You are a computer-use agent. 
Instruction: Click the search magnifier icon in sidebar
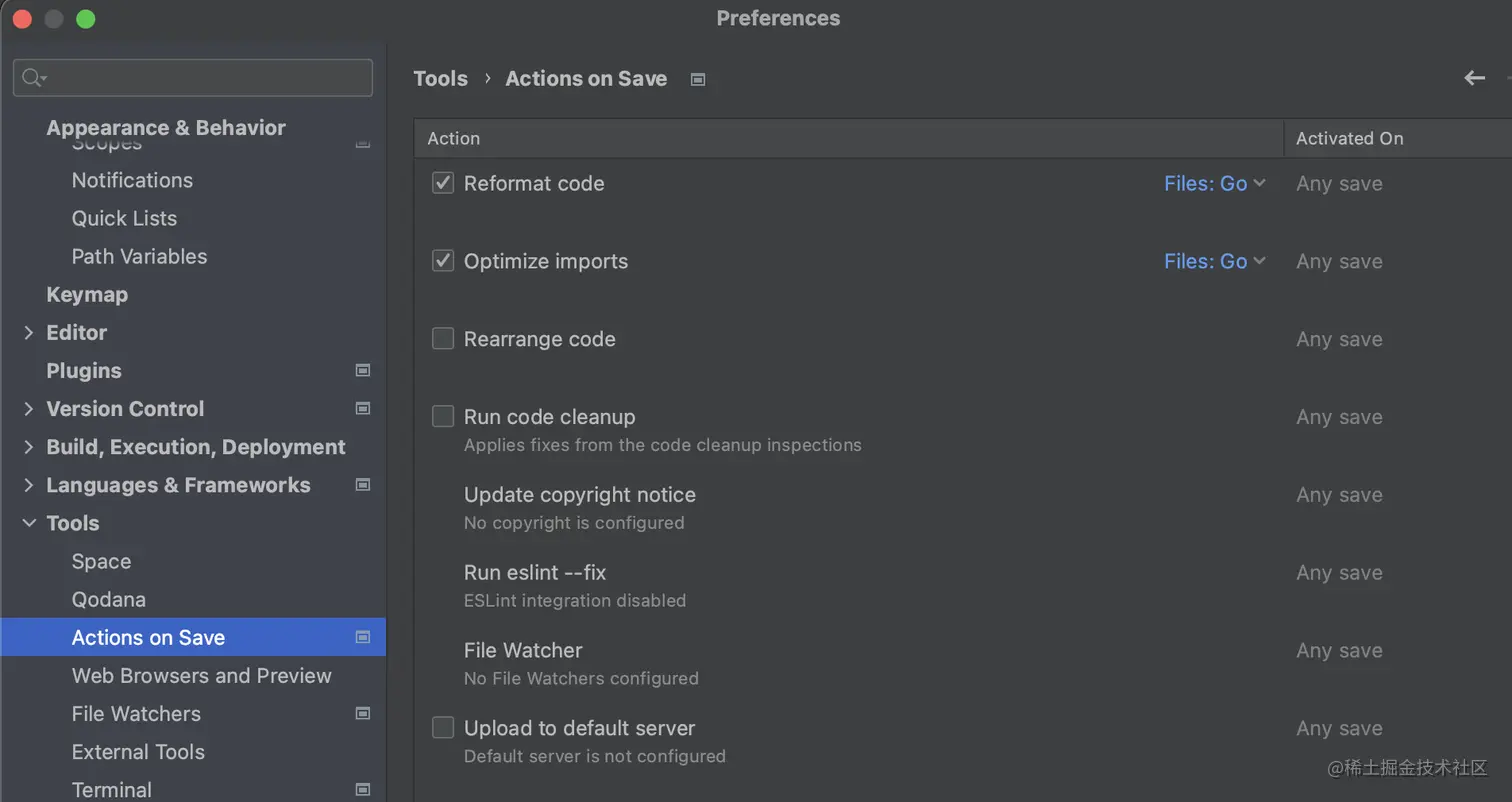(x=32, y=78)
